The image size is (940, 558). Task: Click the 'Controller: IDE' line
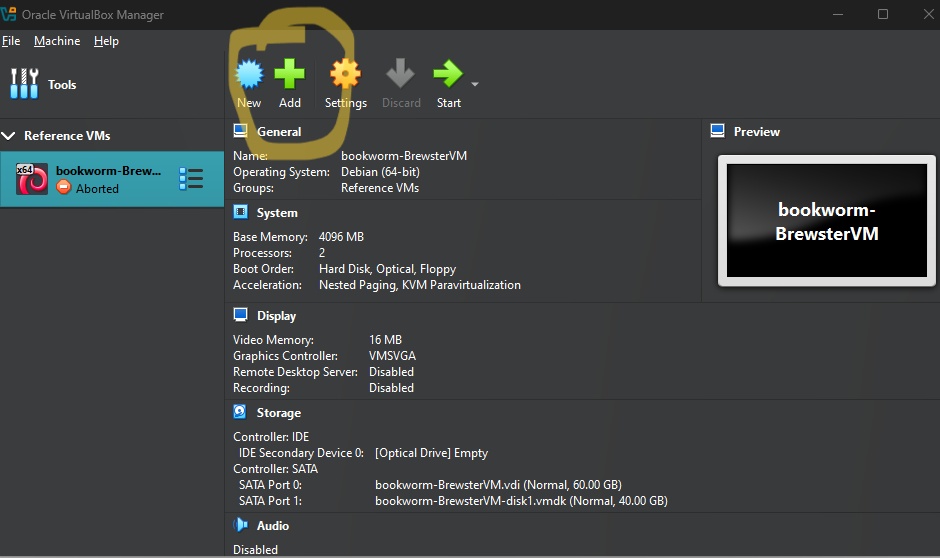271,437
